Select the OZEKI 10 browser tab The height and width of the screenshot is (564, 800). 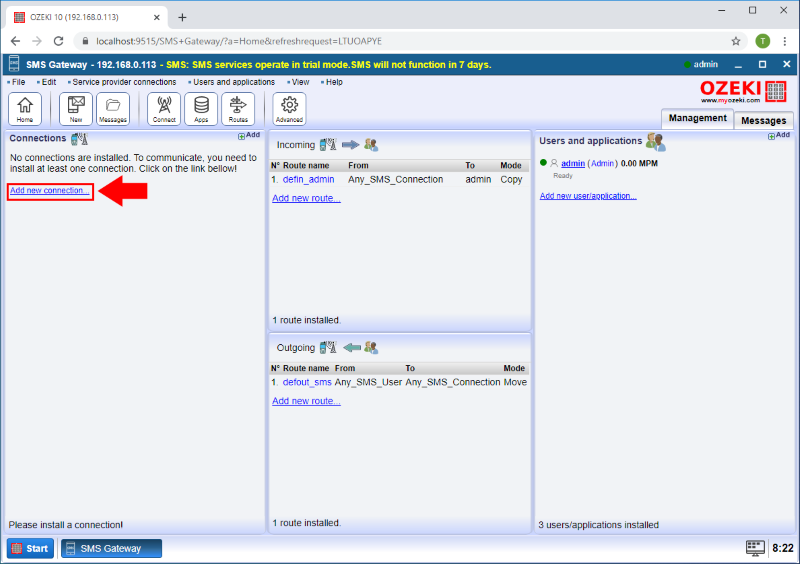tap(84, 17)
